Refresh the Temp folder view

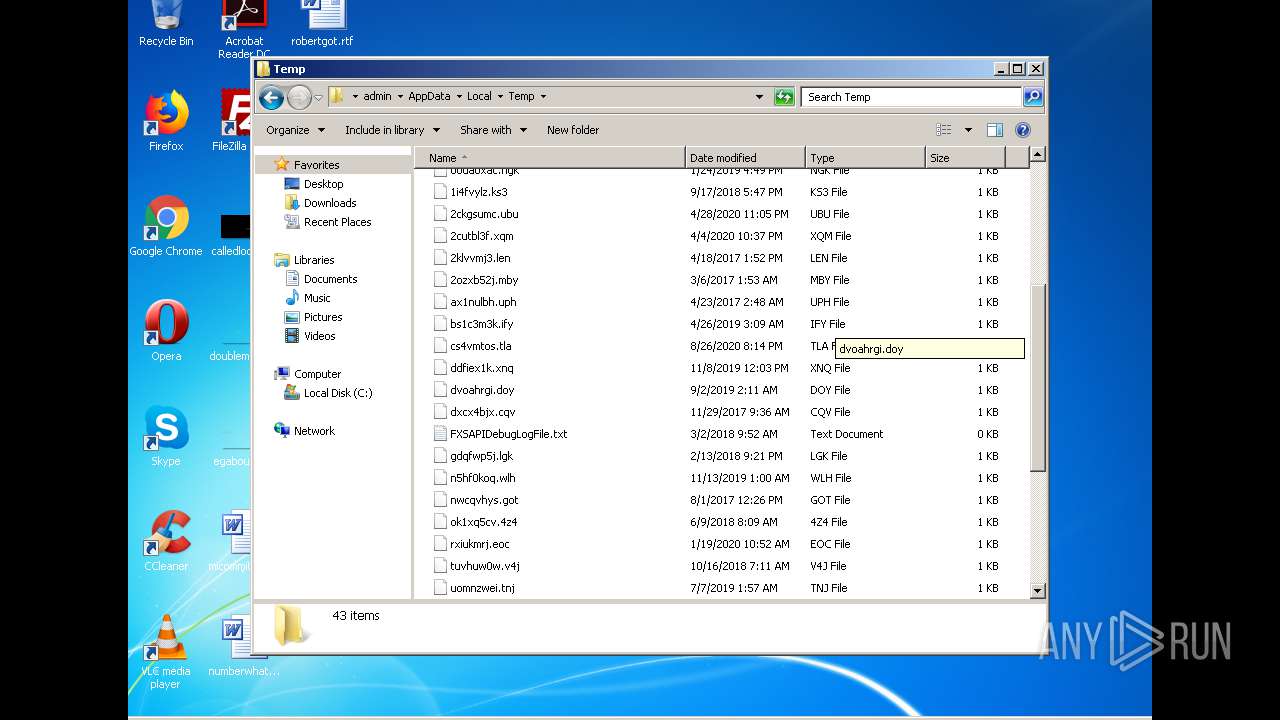coord(784,97)
